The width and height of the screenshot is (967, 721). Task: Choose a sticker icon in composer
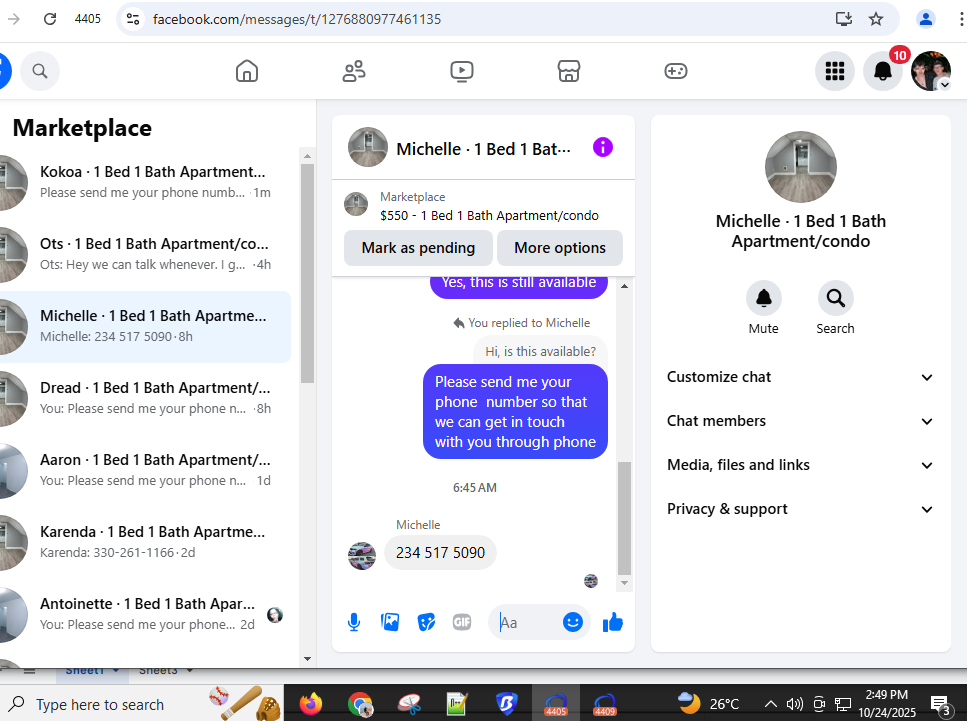pyautogui.click(x=426, y=622)
